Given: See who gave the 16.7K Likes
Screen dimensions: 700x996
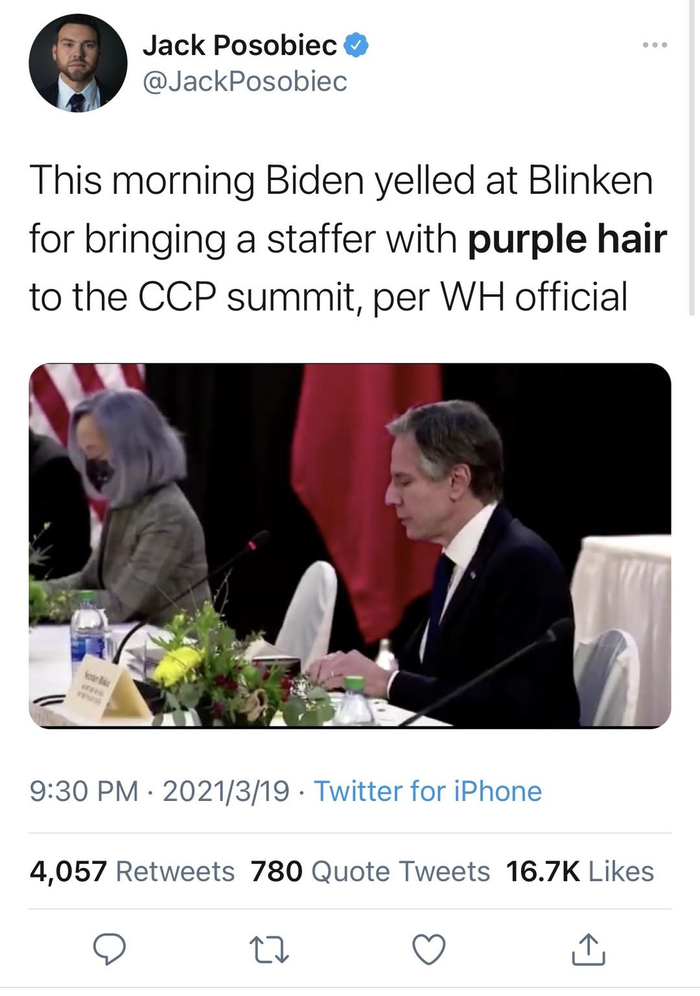Looking at the screenshot, I should point(580,871).
